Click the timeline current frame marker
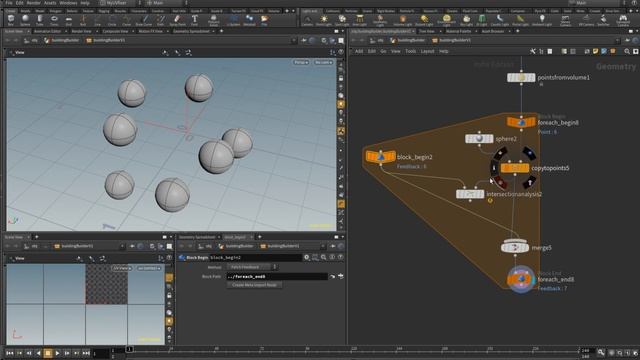This screenshot has width=640, height=360. click(129, 349)
